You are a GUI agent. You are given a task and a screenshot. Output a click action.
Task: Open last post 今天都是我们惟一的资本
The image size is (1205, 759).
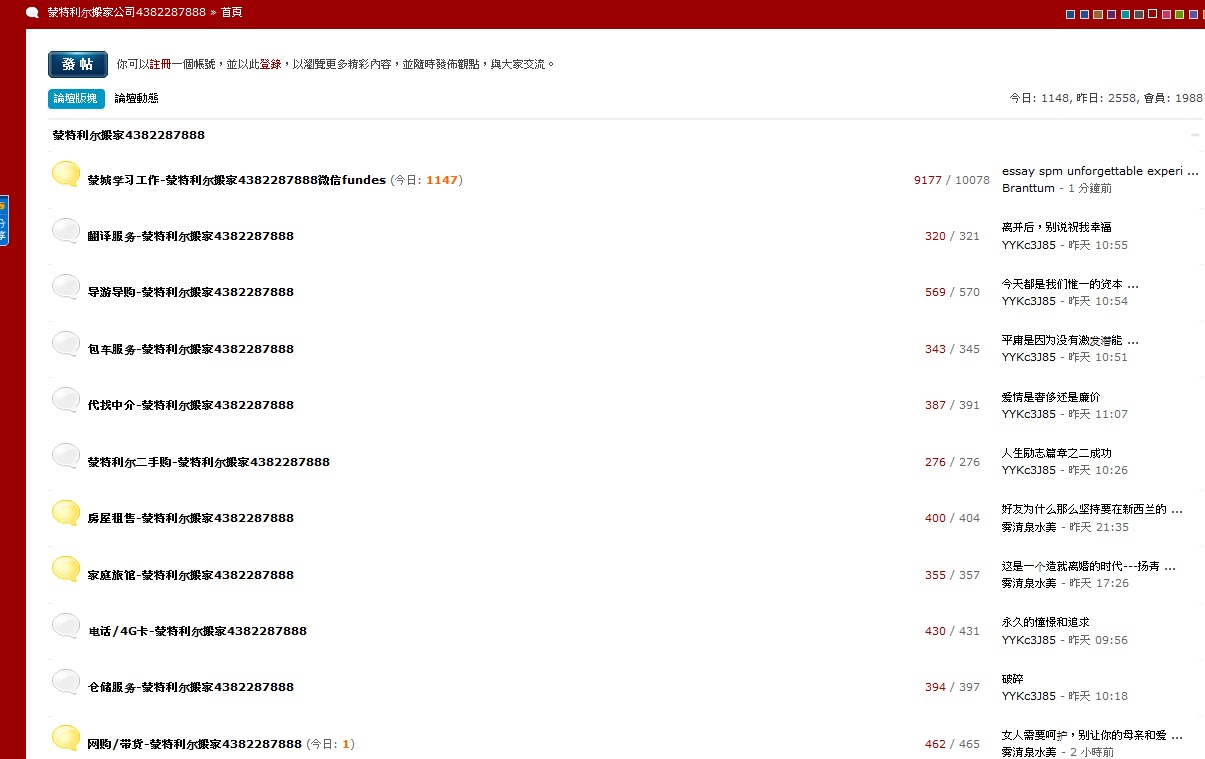tap(1070, 284)
